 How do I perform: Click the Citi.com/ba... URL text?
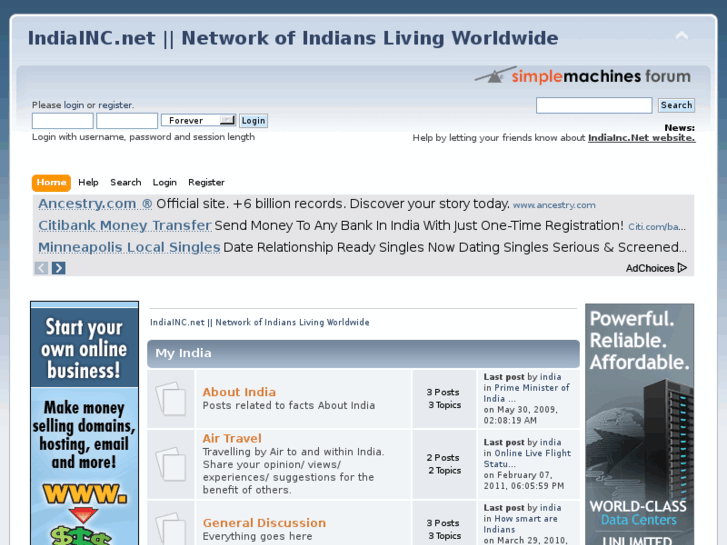tap(657, 227)
